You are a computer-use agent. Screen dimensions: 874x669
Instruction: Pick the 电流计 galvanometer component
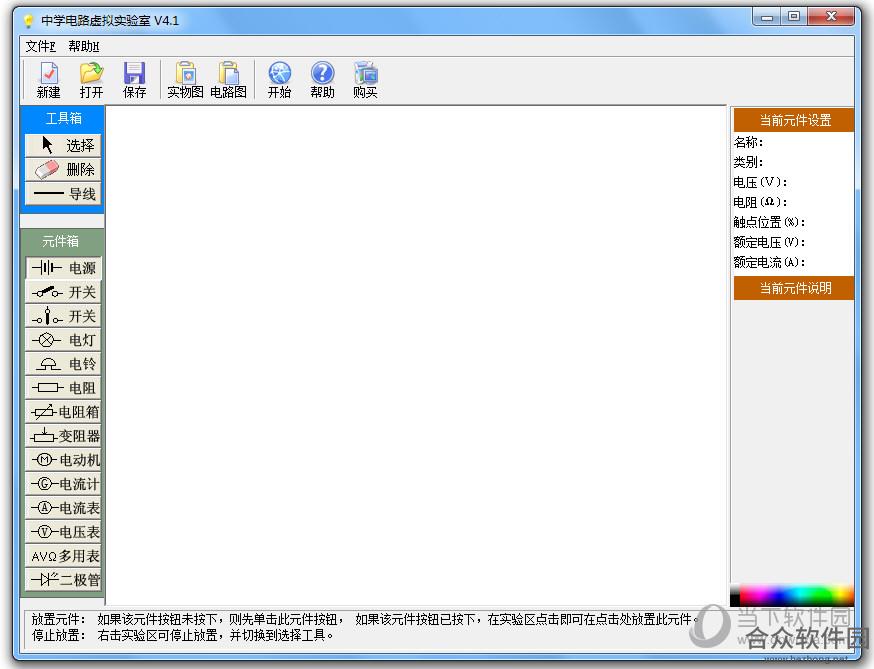point(64,484)
